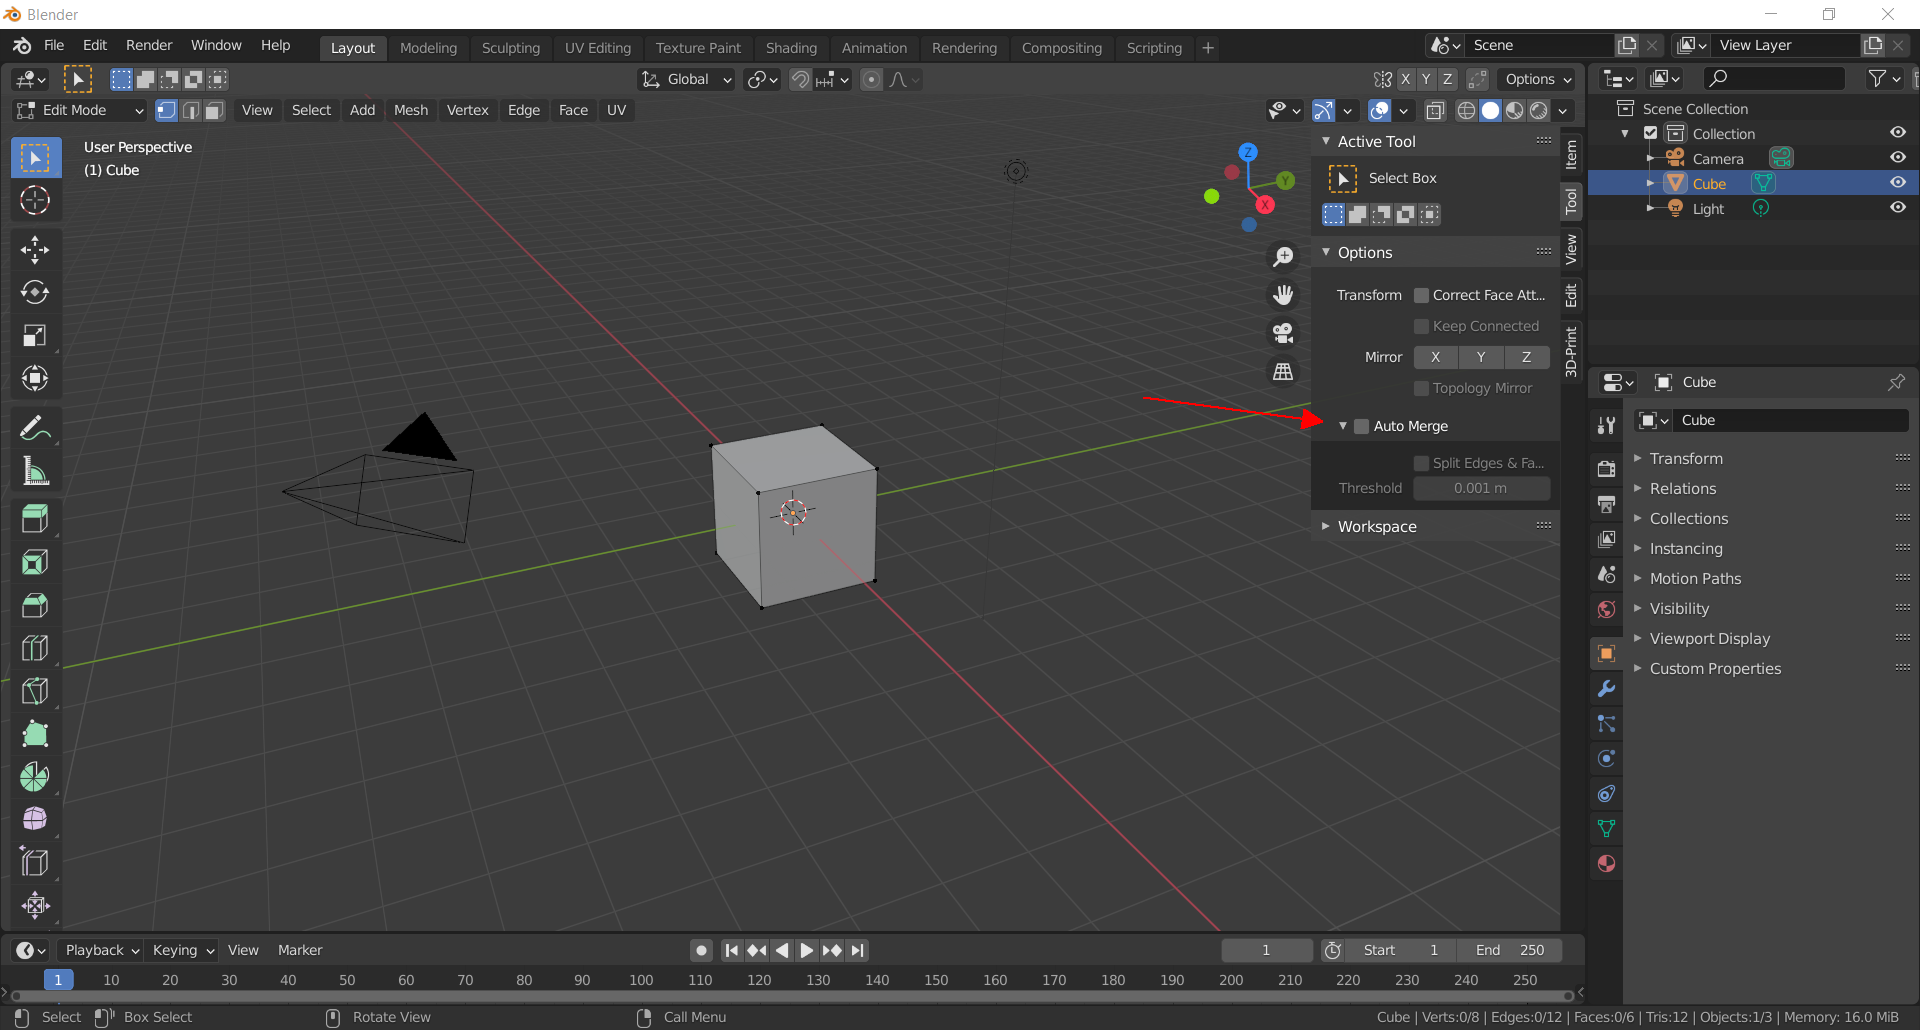Viewport: 1920px width, 1030px height.
Task: Open World properties tab icon
Action: pyautogui.click(x=1606, y=609)
